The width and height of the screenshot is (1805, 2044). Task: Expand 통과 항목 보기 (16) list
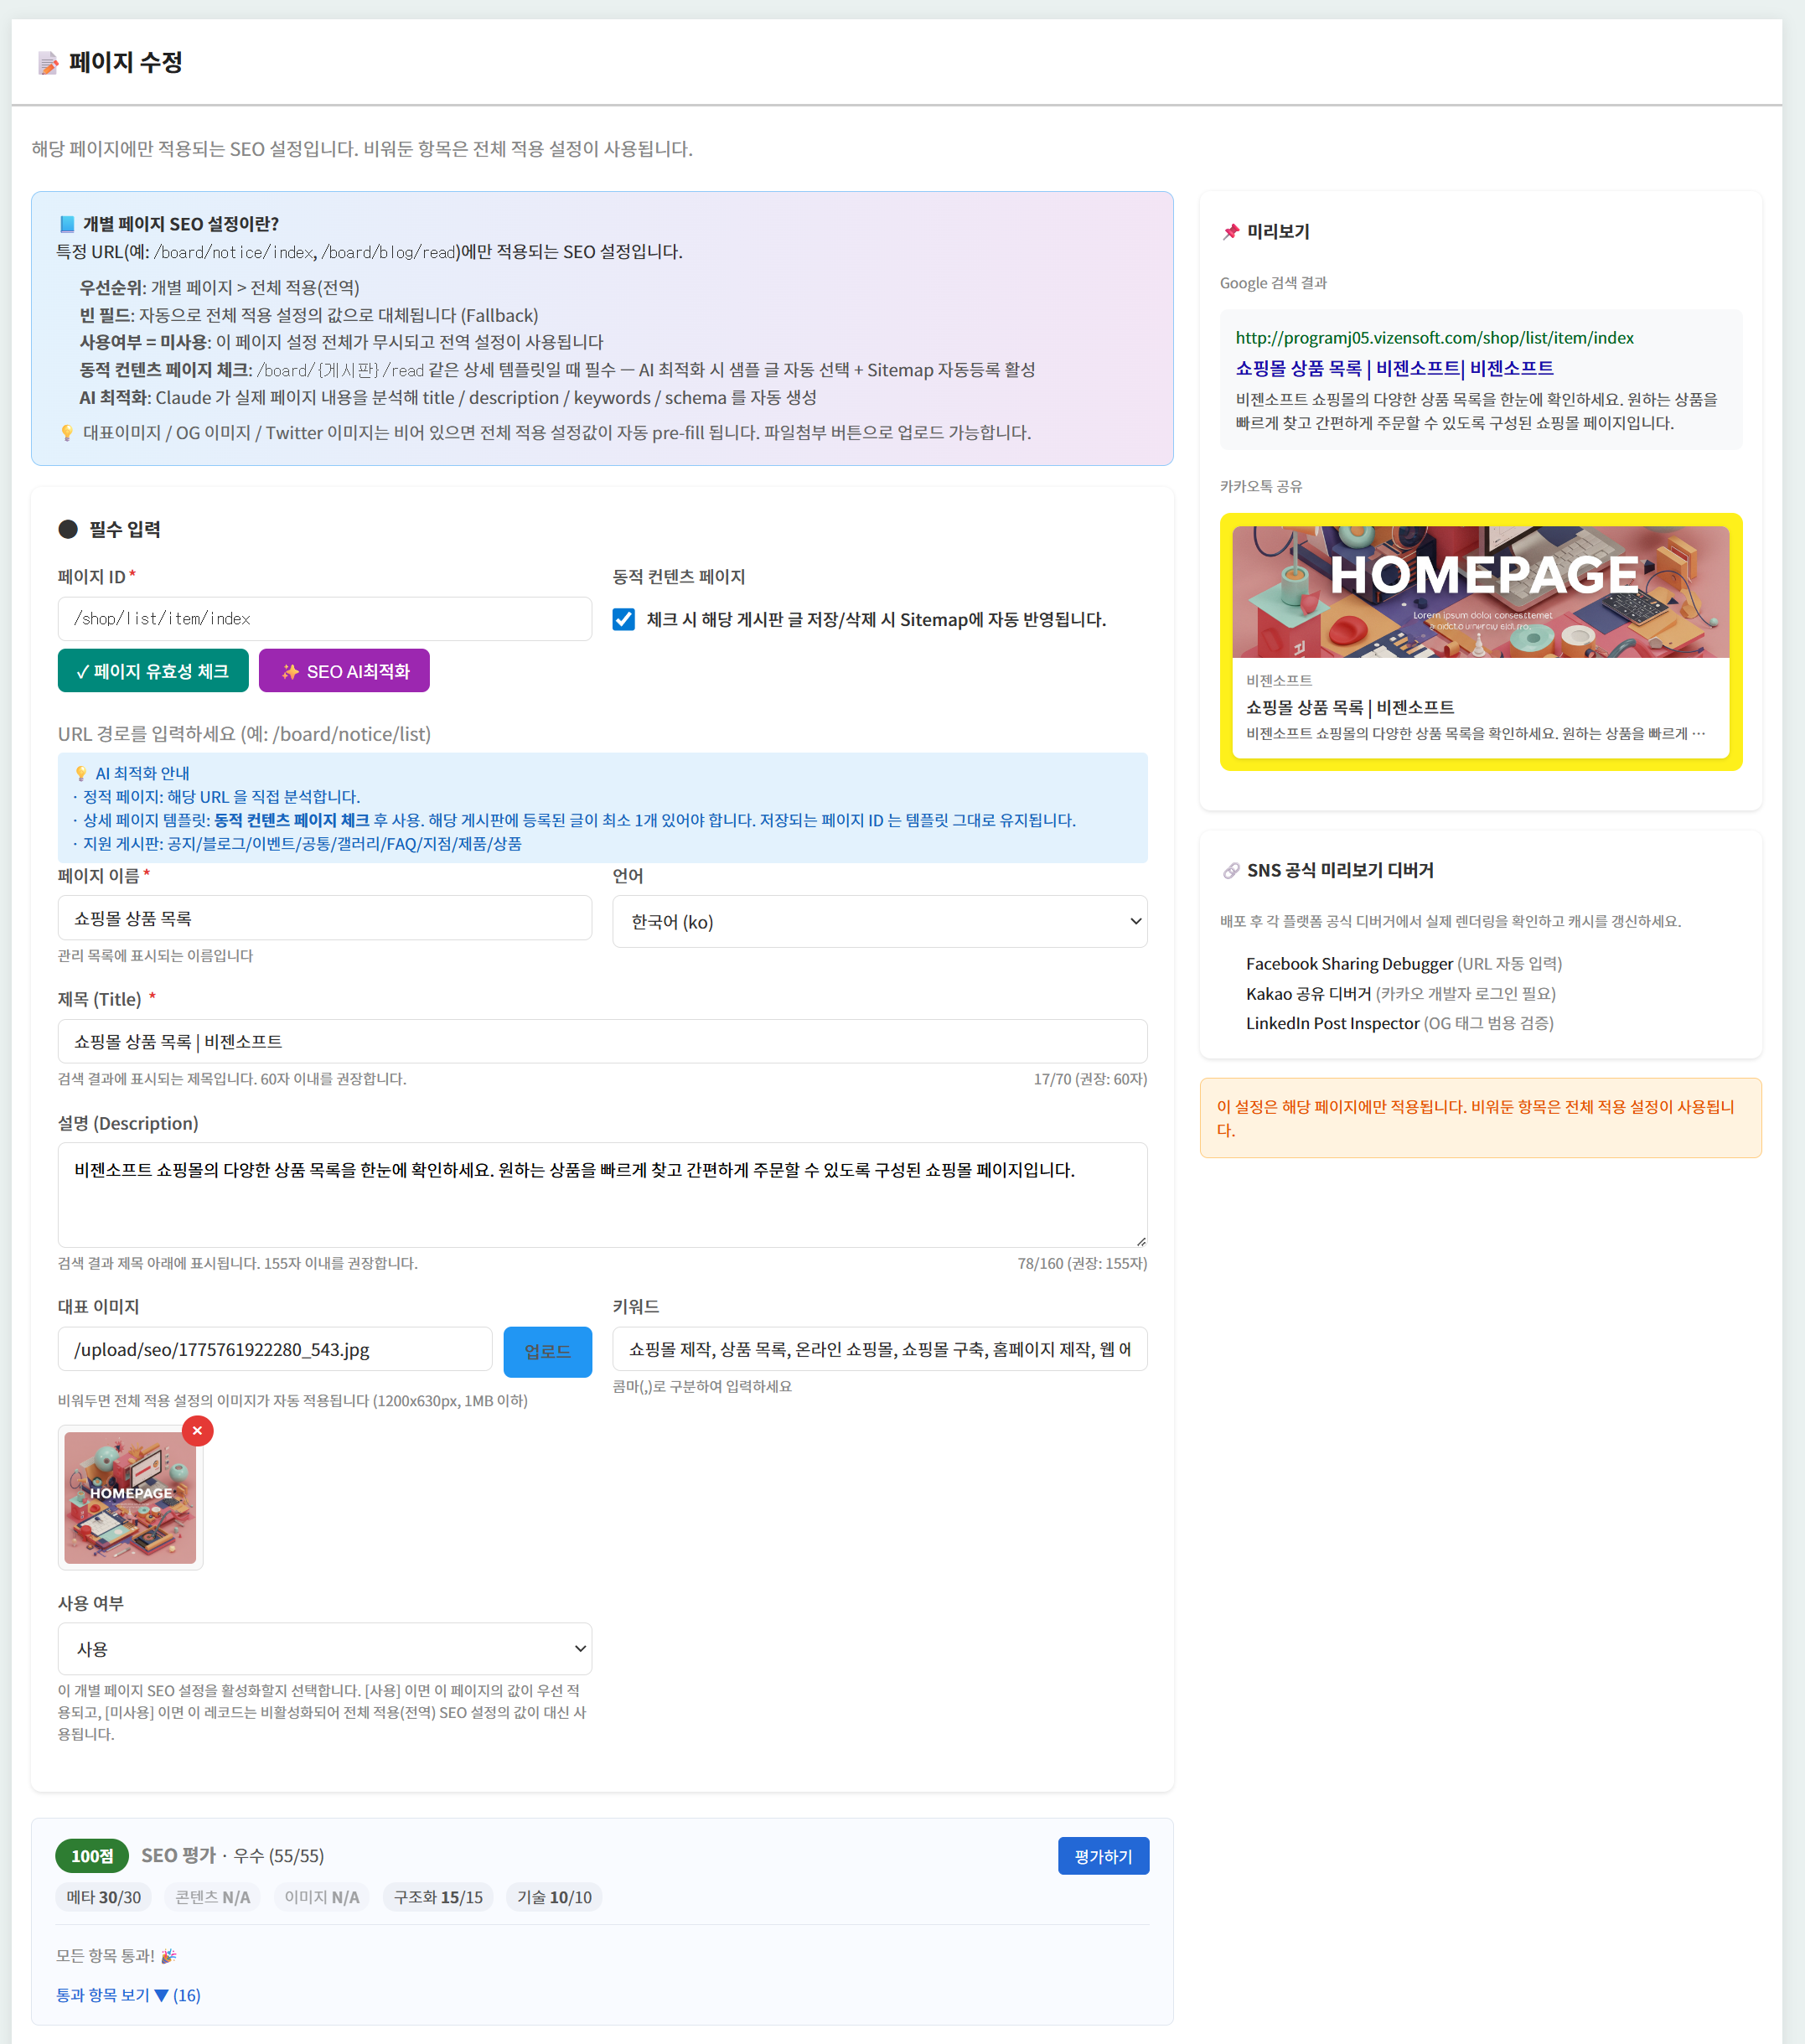(128, 1994)
